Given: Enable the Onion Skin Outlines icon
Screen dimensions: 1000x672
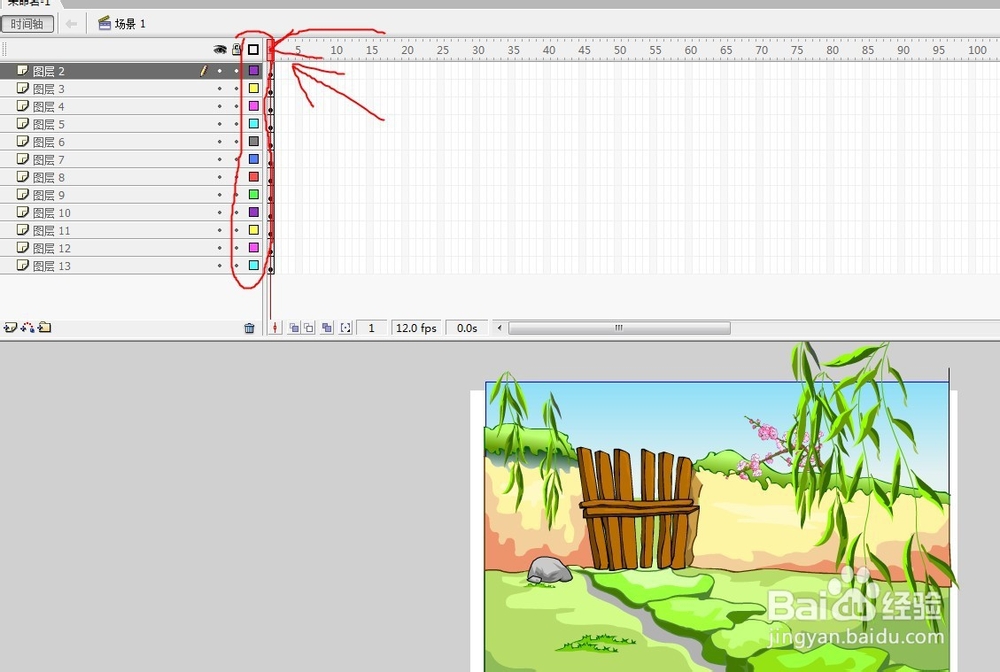Looking at the screenshot, I should point(309,328).
